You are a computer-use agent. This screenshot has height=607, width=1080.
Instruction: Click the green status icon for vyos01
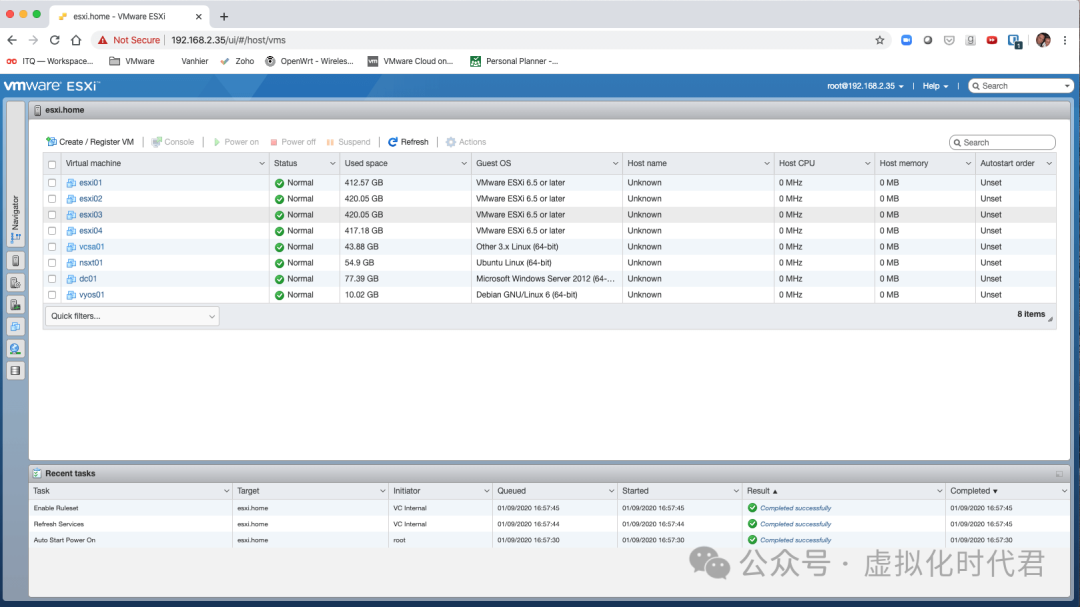(279, 295)
